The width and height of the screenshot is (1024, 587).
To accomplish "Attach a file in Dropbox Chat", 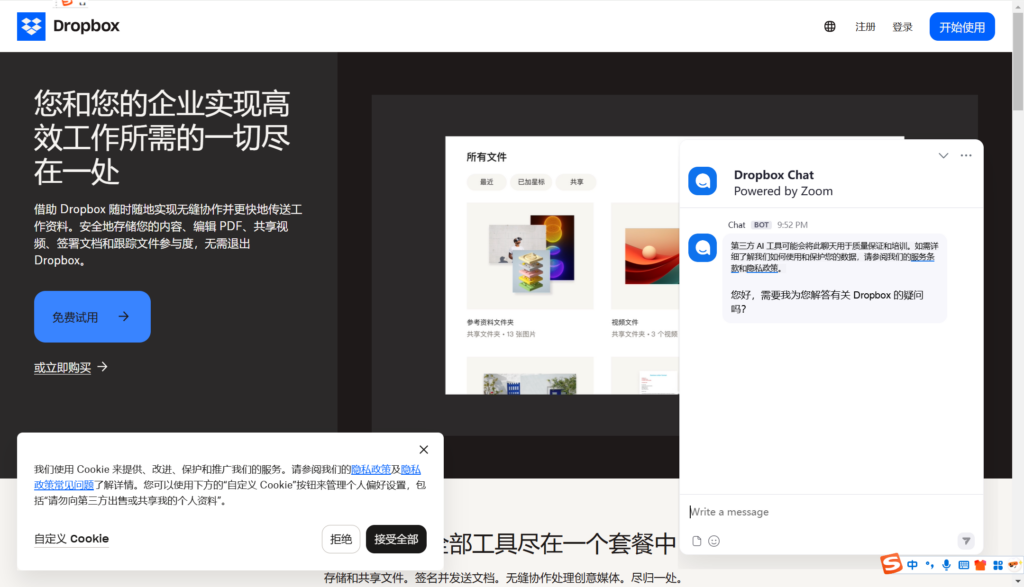I will click(x=696, y=540).
